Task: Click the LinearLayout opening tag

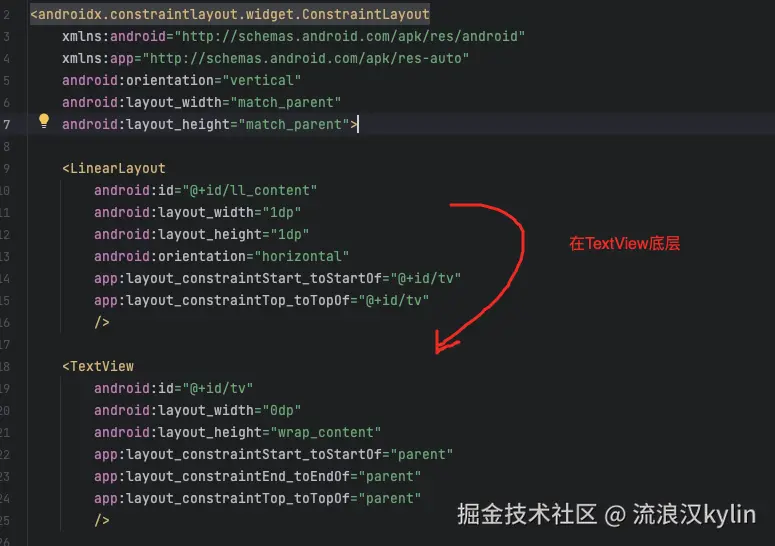Action: (x=114, y=168)
